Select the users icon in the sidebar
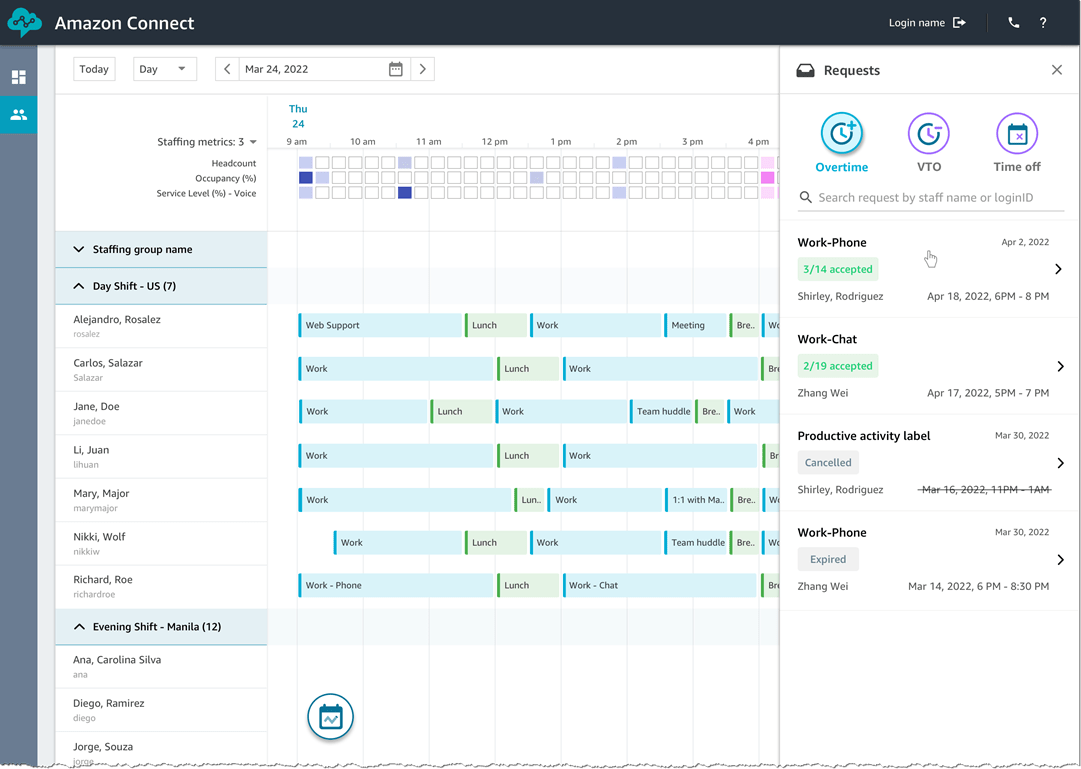 pyautogui.click(x=19, y=114)
